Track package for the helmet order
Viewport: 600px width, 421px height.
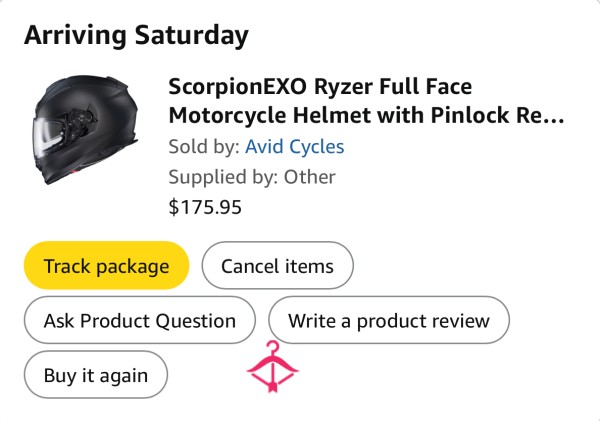pyautogui.click(x=106, y=266)
